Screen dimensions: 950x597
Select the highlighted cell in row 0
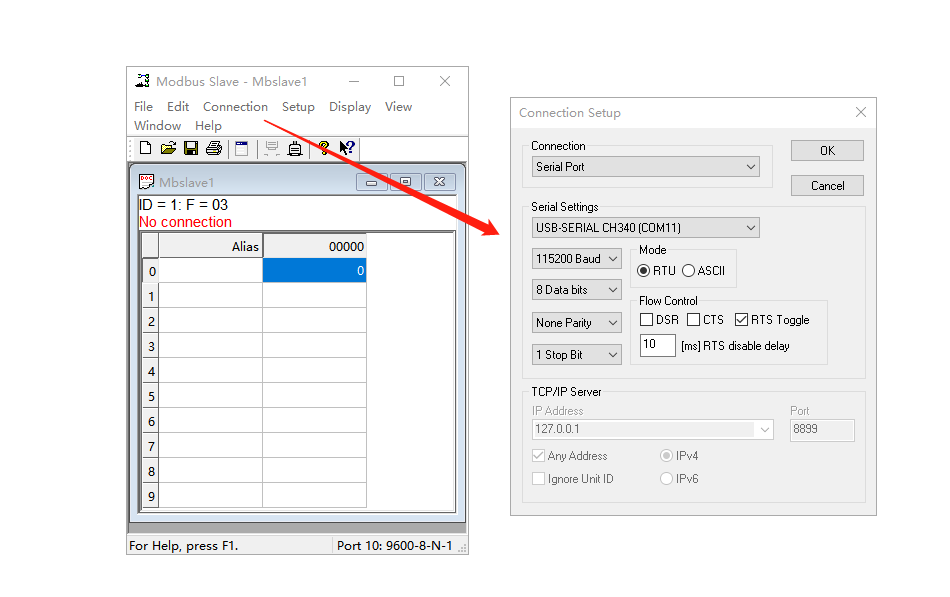(314, 271)
